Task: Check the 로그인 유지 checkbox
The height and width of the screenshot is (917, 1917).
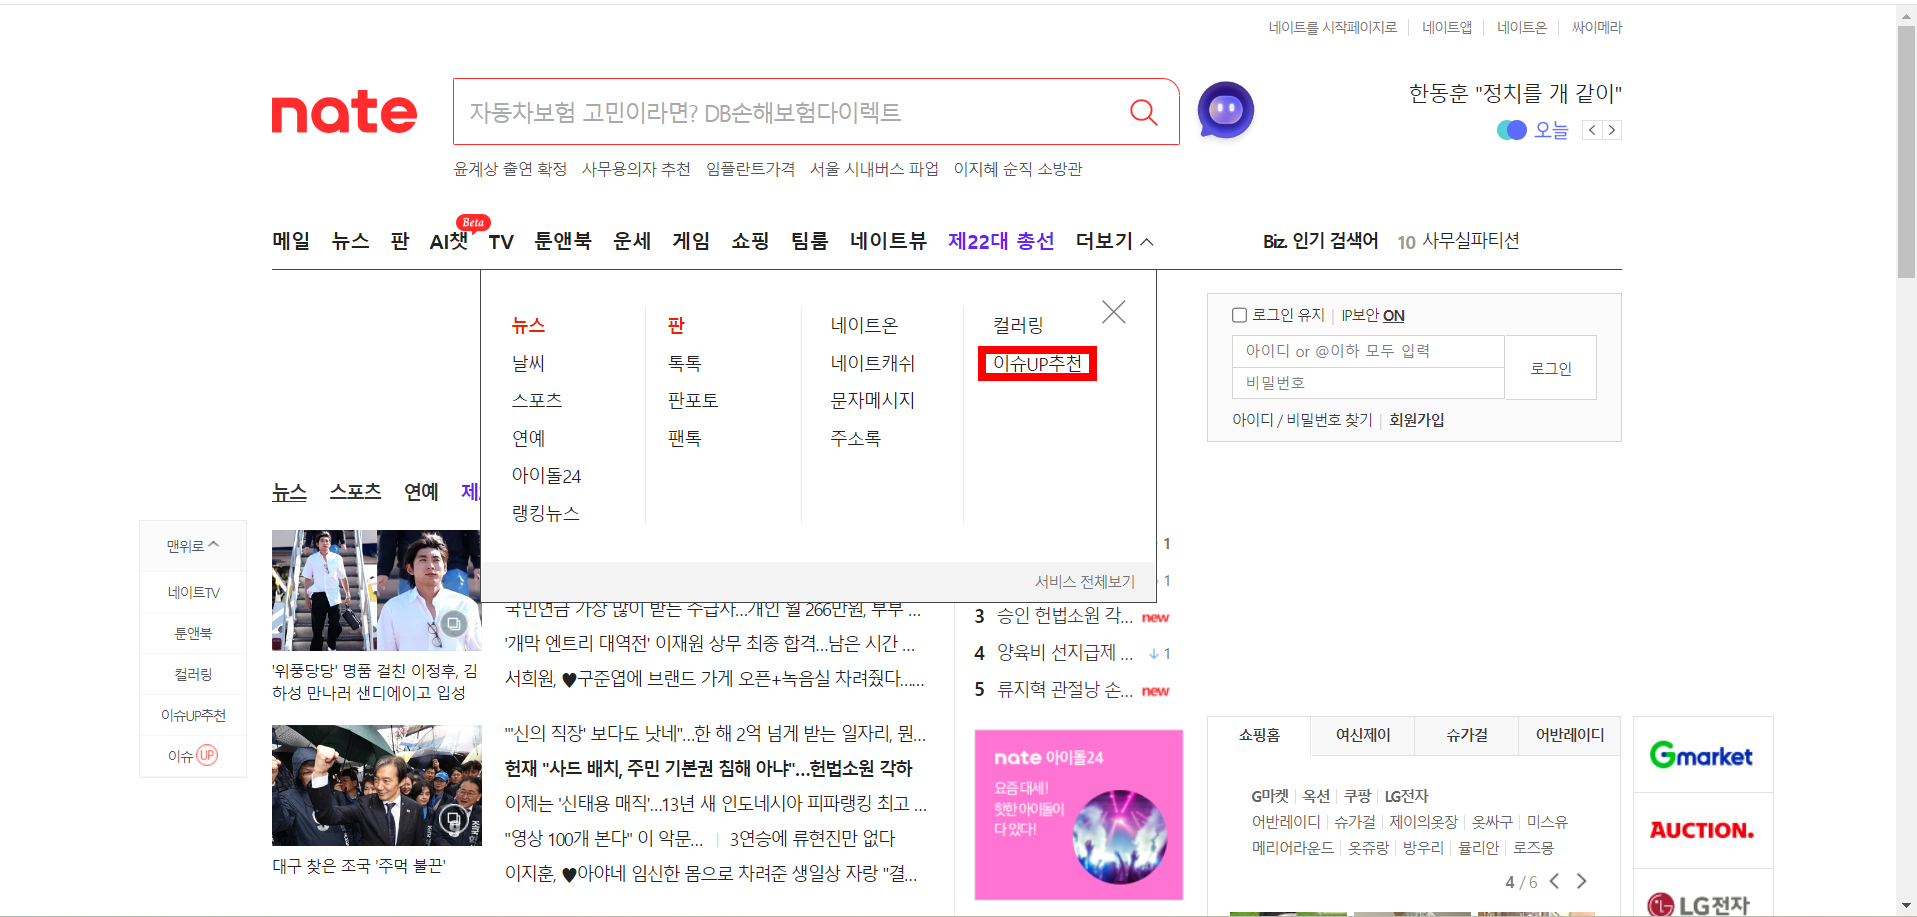Action: (x=1239, y=315)
